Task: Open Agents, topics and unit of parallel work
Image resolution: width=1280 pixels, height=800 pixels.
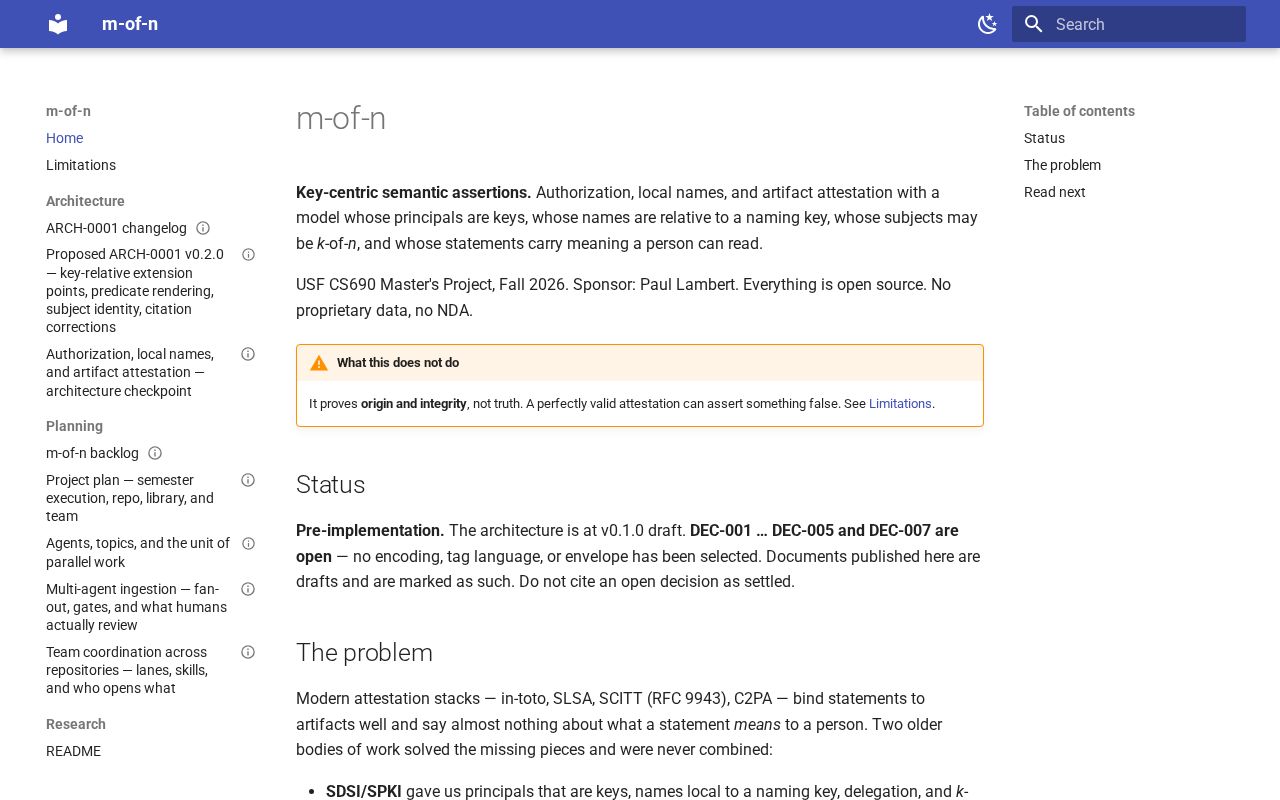Action: 138,553
